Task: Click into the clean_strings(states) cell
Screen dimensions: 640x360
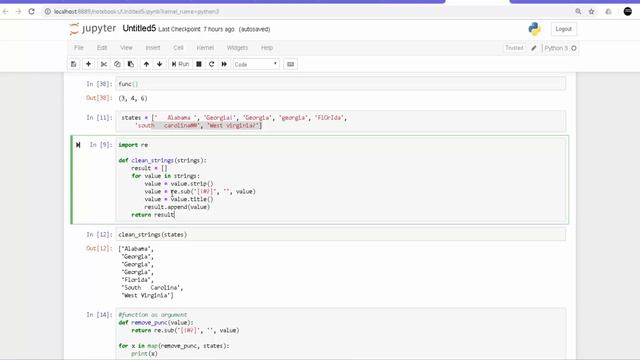Action: coord(340,234)
